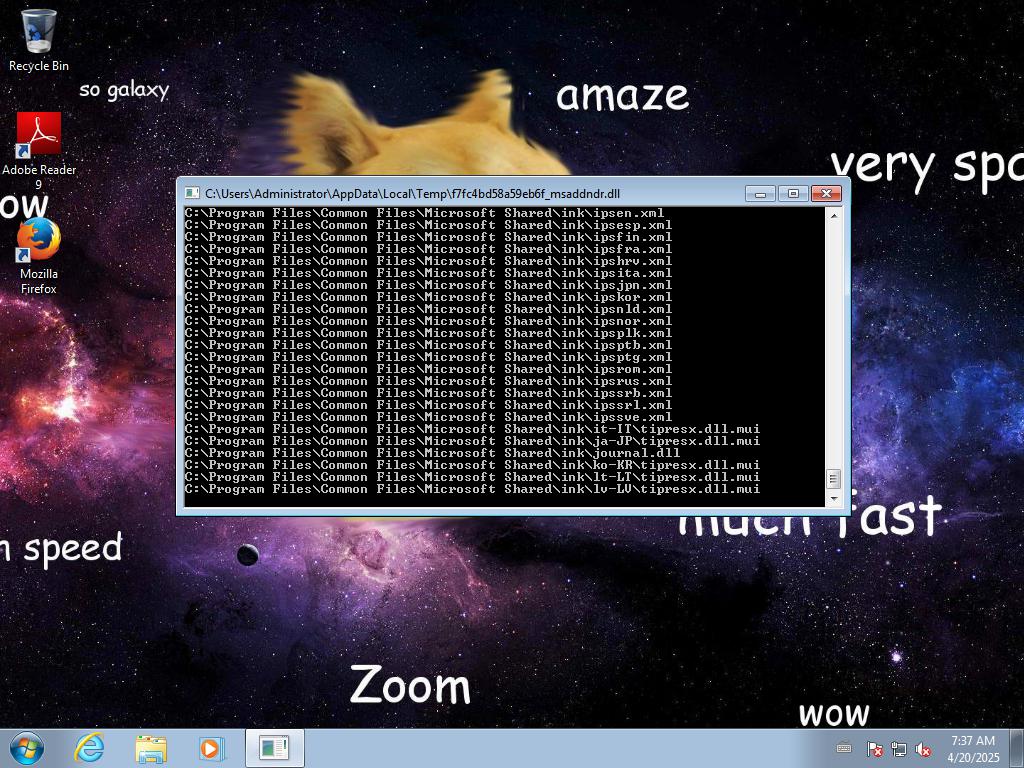Click the console line with ja-JP\tipresx.dll.mui

coord(473,441)
